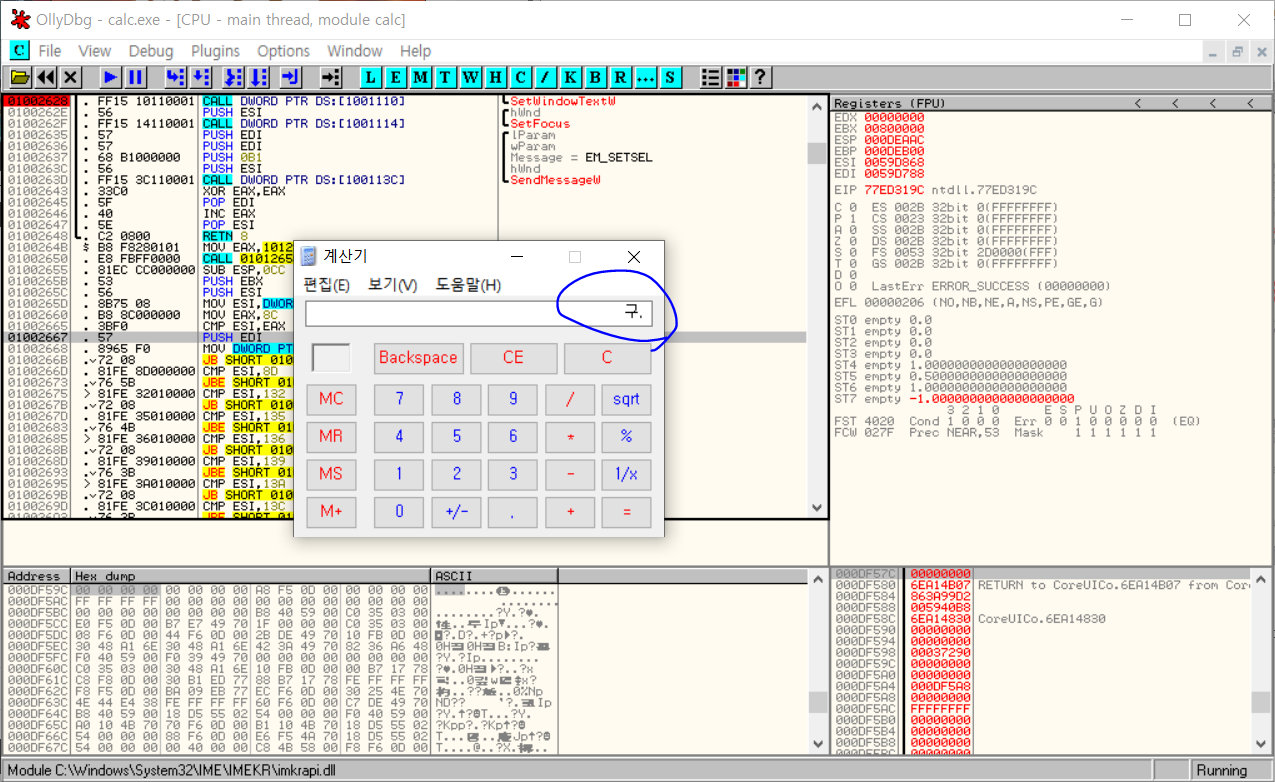Open calculator 편집(E) menu

327,285
